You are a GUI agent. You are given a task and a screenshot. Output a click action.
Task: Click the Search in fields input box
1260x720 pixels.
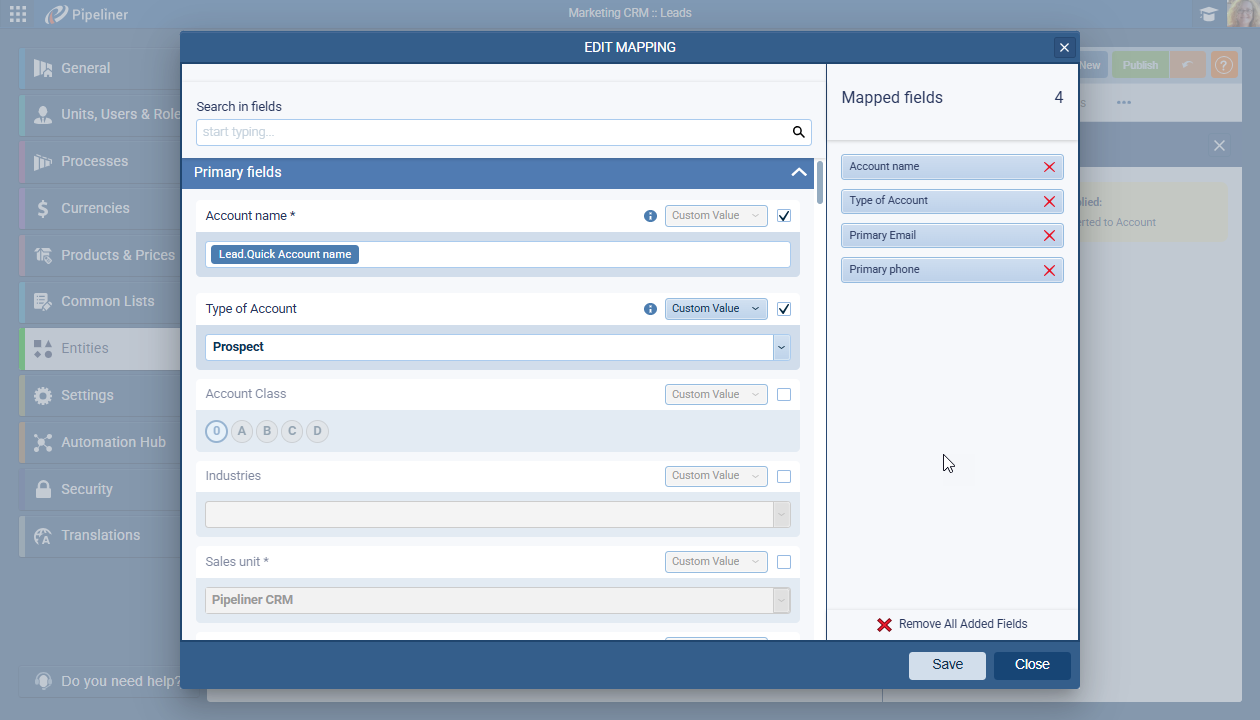(x=492, y=132)
